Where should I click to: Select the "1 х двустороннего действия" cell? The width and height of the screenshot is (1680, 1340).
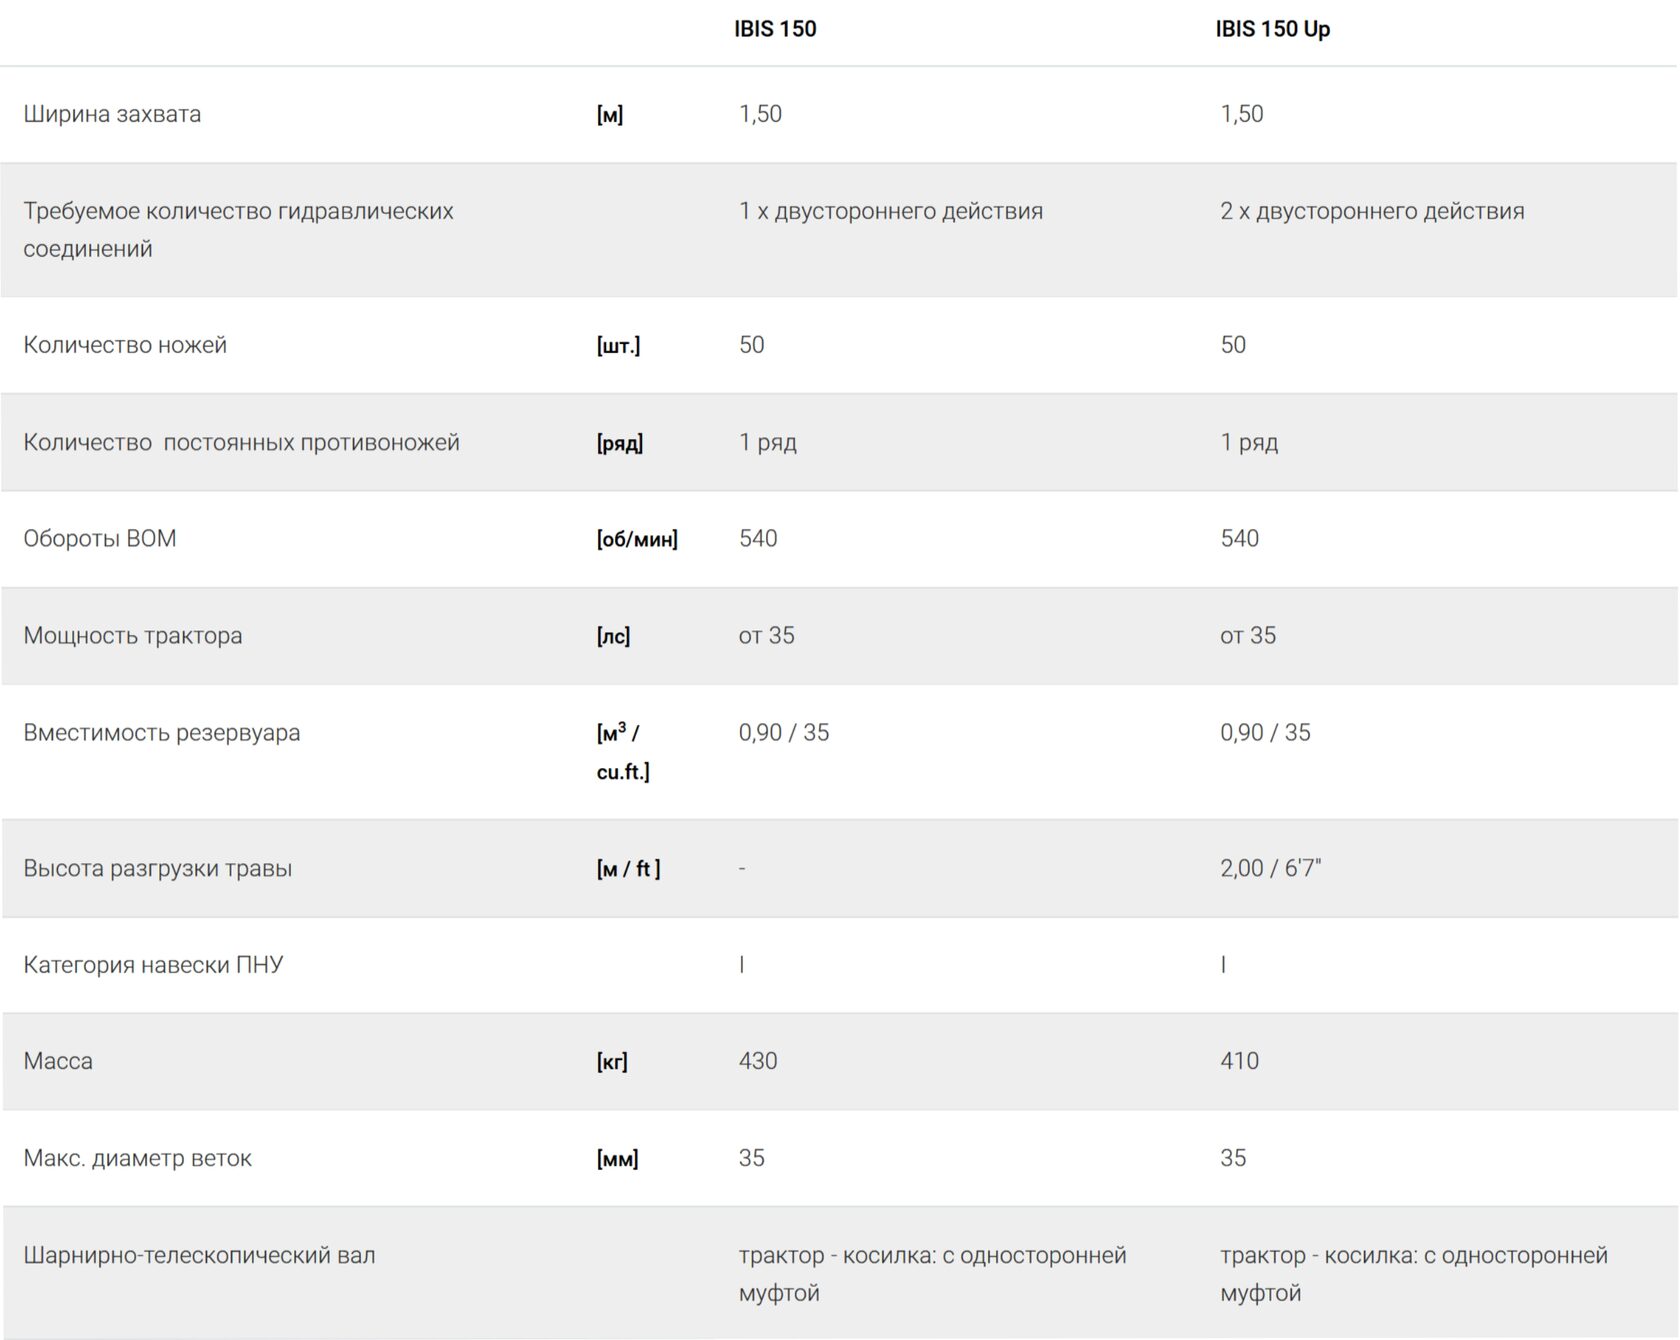pos(890,211)
